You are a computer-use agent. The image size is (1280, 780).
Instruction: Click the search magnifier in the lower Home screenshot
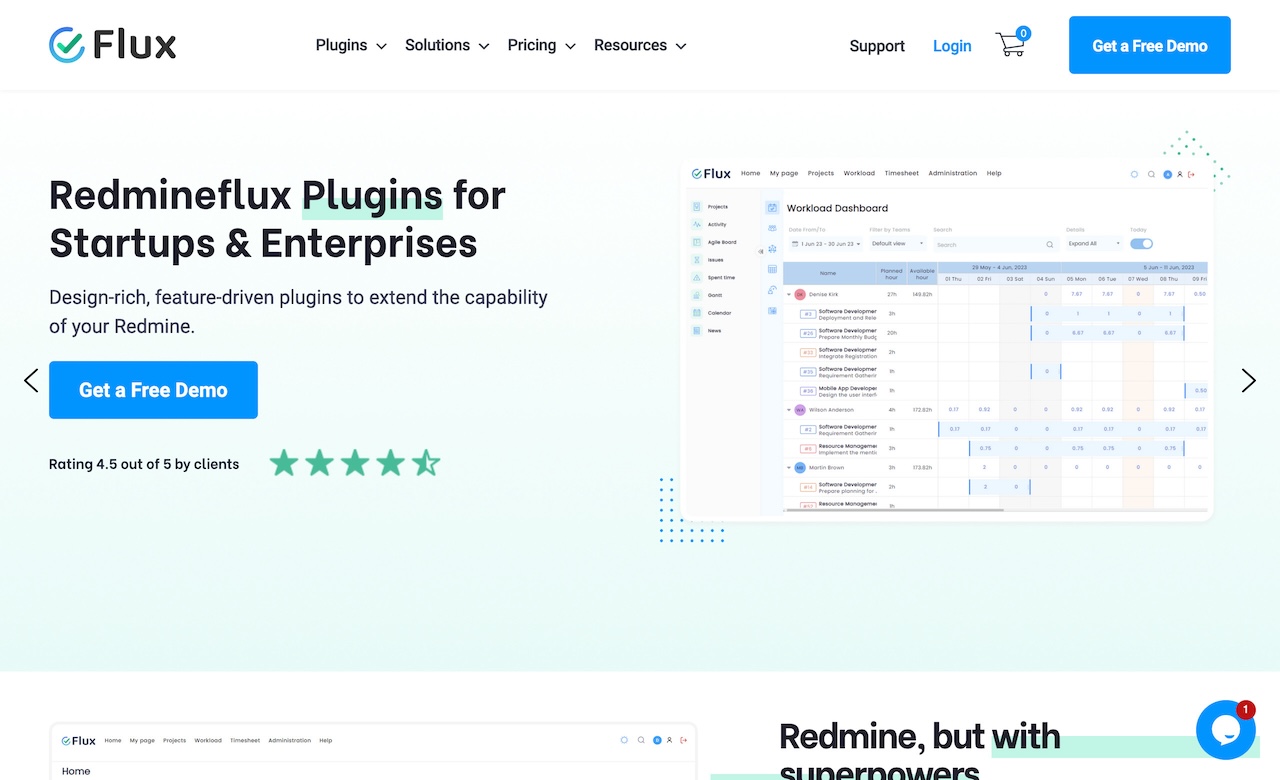click(640, 741)
